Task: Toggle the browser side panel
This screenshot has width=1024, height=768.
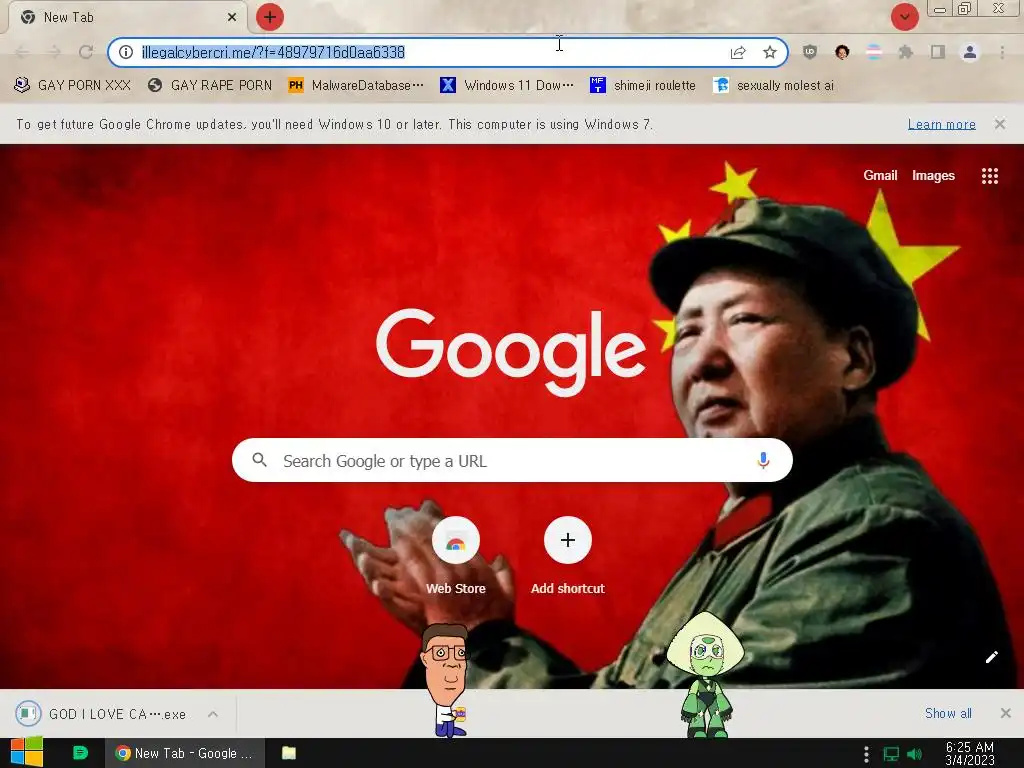Action: point(938,52)
